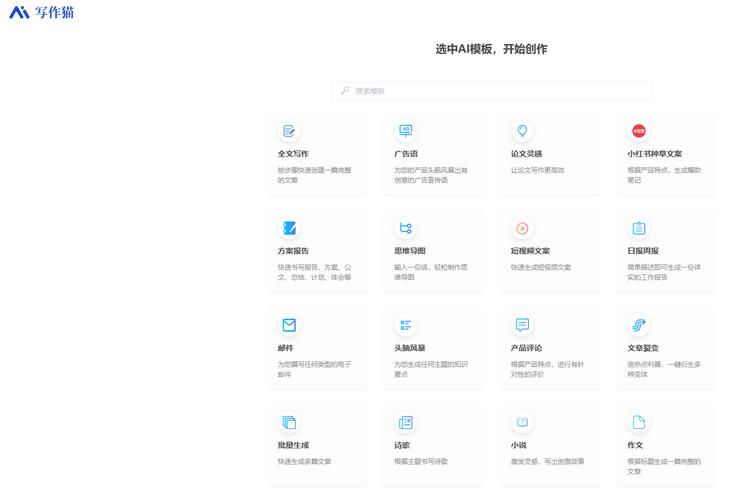Click the 广告语 AD screen icon

pyautogui.click(x=406, y=131)
